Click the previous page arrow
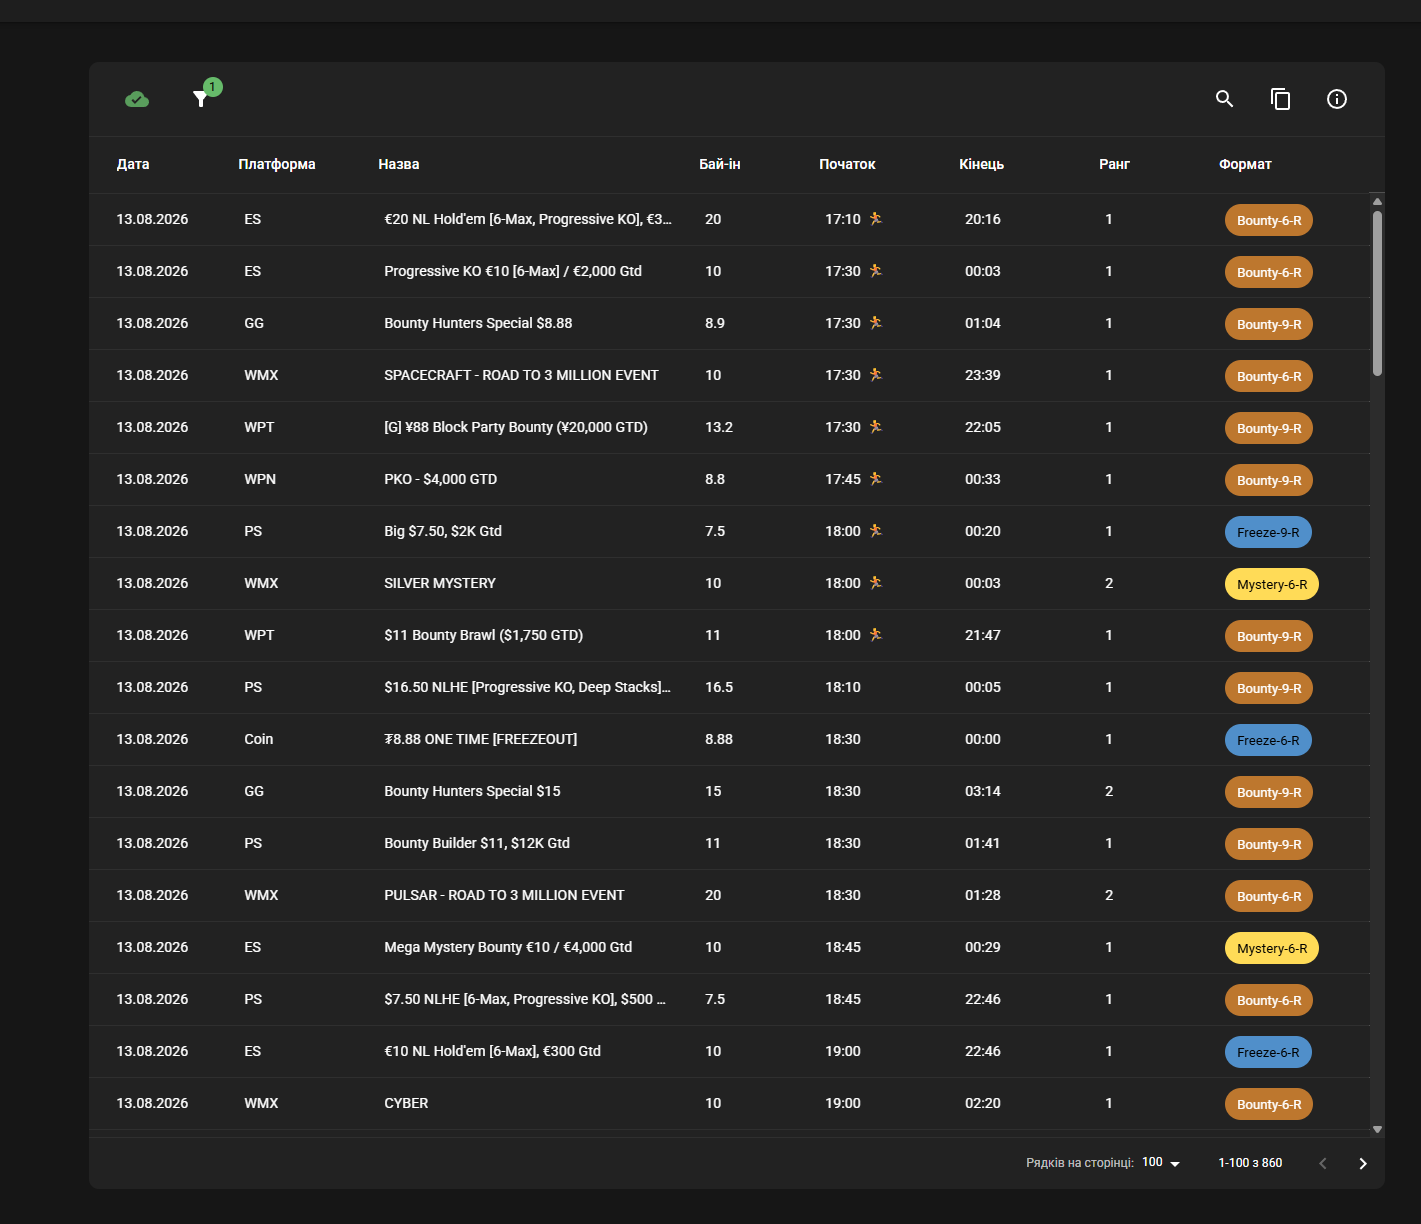 1323,1163
